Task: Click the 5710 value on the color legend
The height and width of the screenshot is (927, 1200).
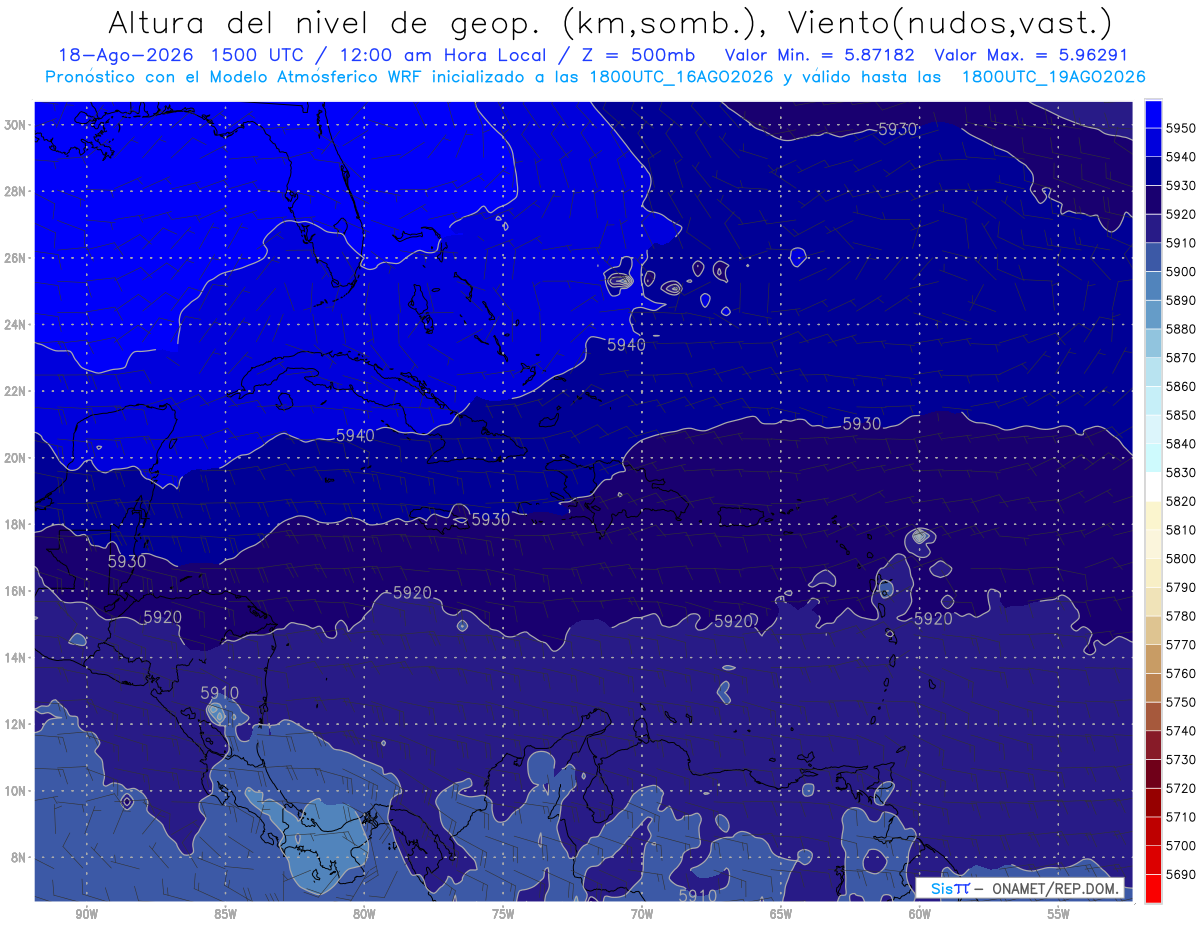Action: pyautogui.click(x=1181, y=817)
